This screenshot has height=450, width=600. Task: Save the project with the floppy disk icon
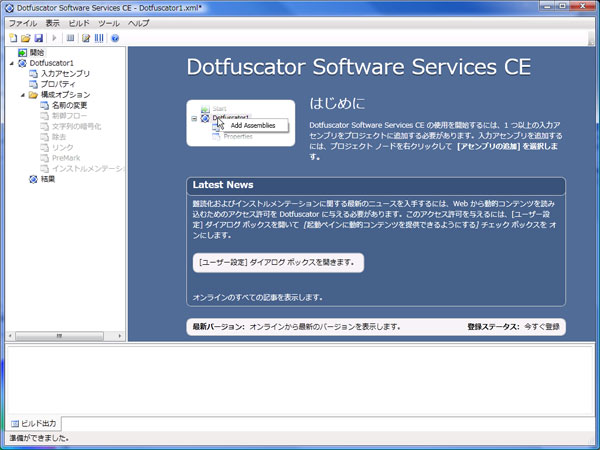tap(38, 38)
